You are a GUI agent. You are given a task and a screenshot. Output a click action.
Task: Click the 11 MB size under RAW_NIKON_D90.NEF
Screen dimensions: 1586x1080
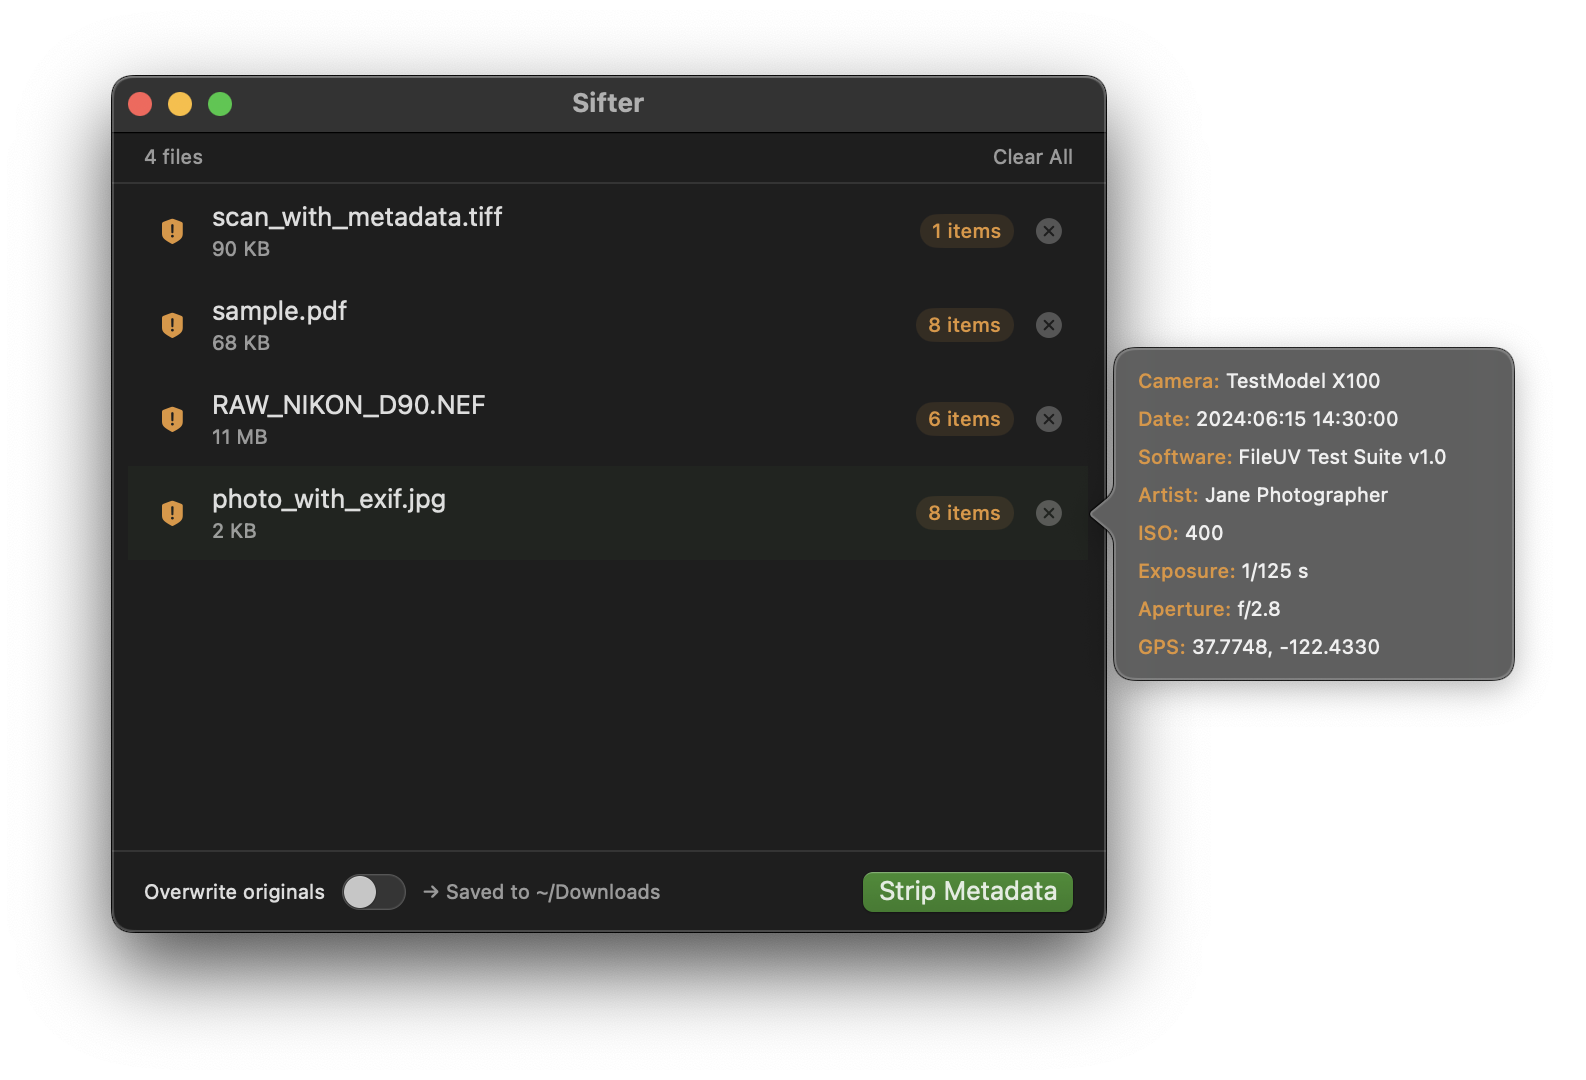point(240,437)
